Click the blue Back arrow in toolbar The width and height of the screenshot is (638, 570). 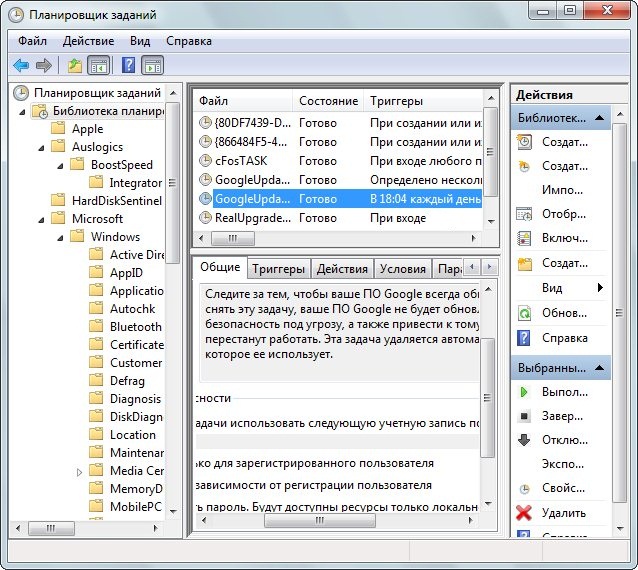21,66
